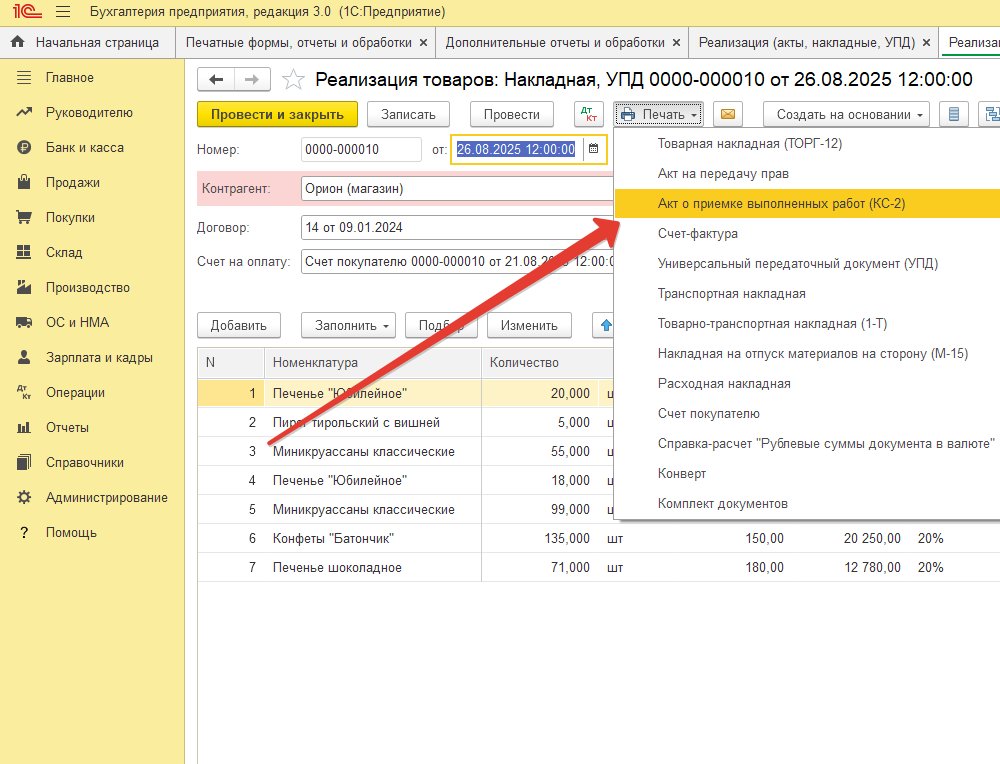This screenshot has width=1000, height=764.
Task: Move row up with blue arrow button
Action: [605, 325]
